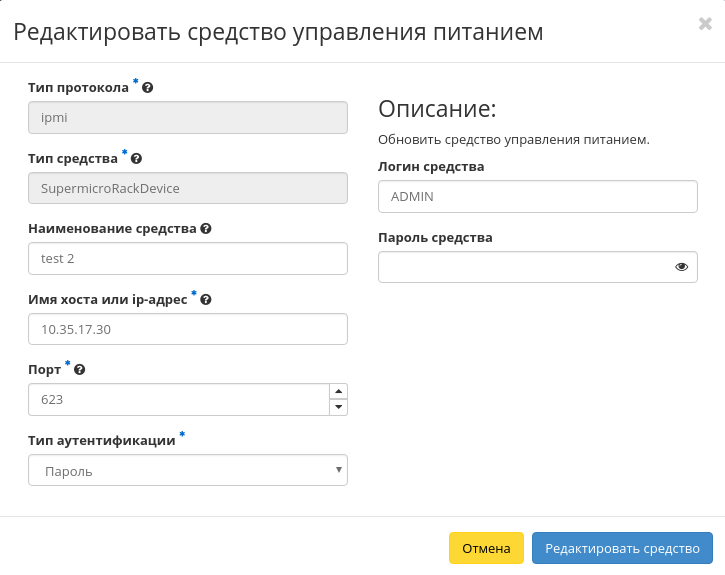Image resolution: width=725 pixels, height=575 pixels.
Task: Open the Тип аутентификации dropdown
Action: [188, 470]
